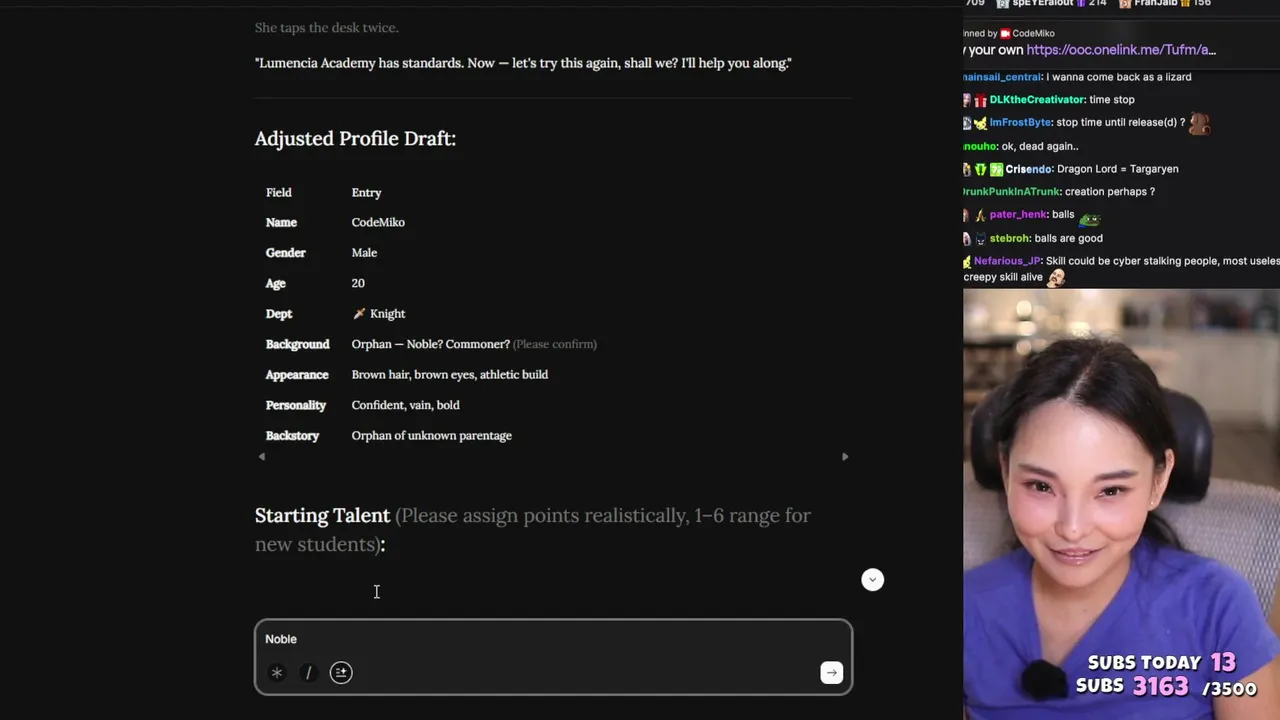Click the gift badge beside DLKtheCreativator
The image size is (1280, 720).
coord(980,100)
